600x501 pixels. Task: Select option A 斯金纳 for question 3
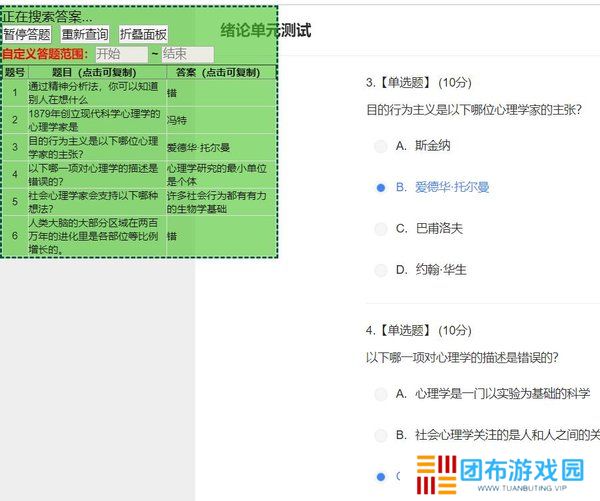(x=381, y=146)
